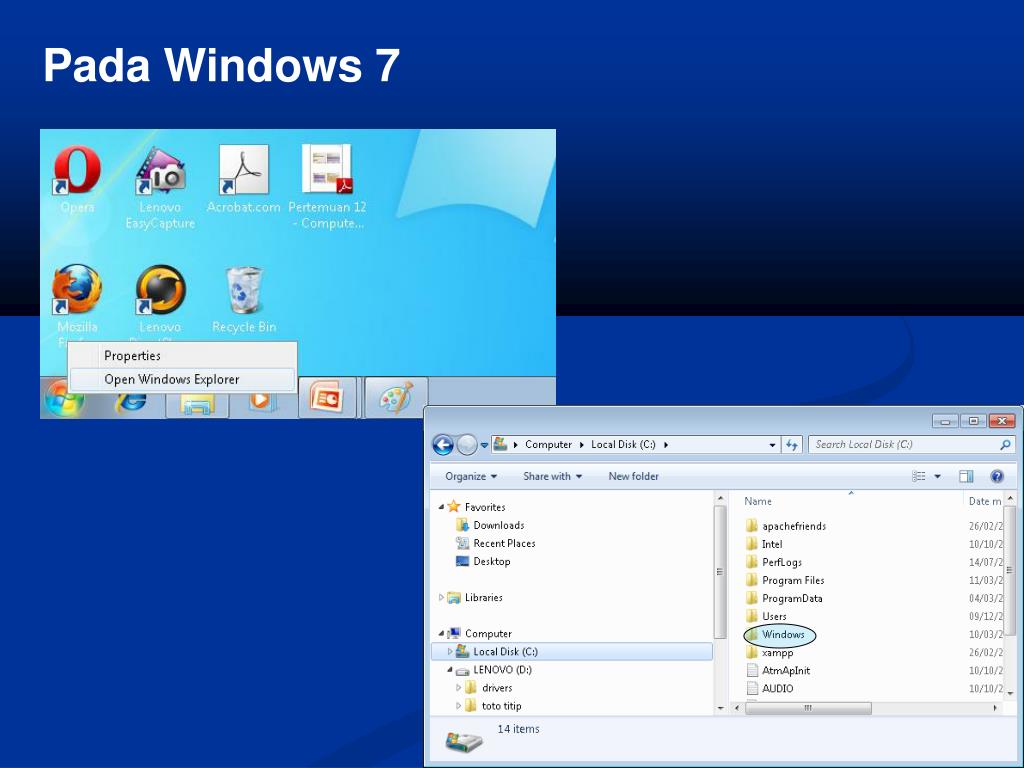This screenshot has height=768, width=1024.
Task: Click the Internet Explorer taskbar icon
Action: 131,402
